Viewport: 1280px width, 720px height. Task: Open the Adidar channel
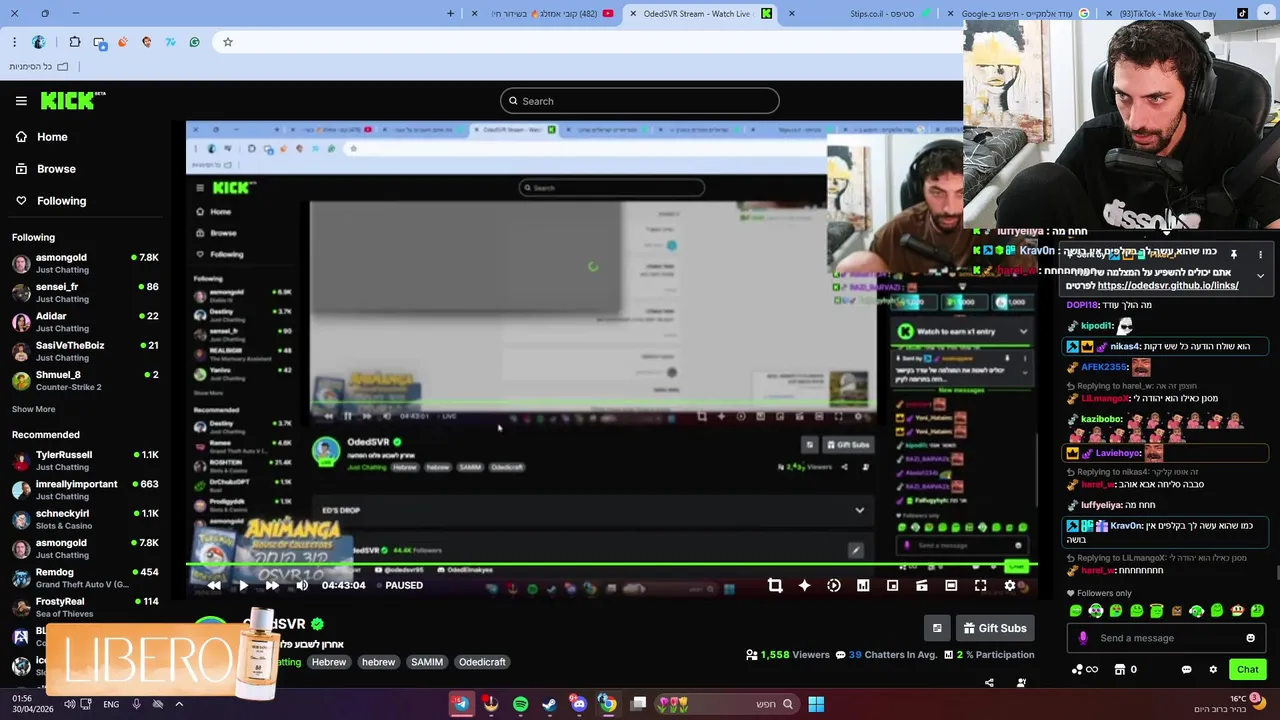tap(85, 321)
